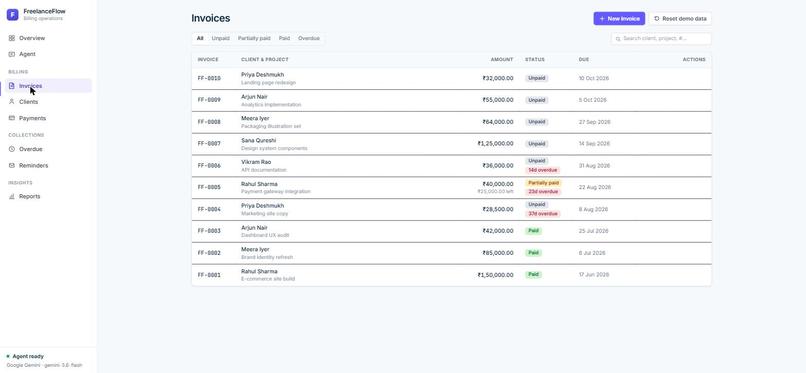This screenshot has width=806, height=373.
Task: Click the 37d overdue badge
Action: 543,214
